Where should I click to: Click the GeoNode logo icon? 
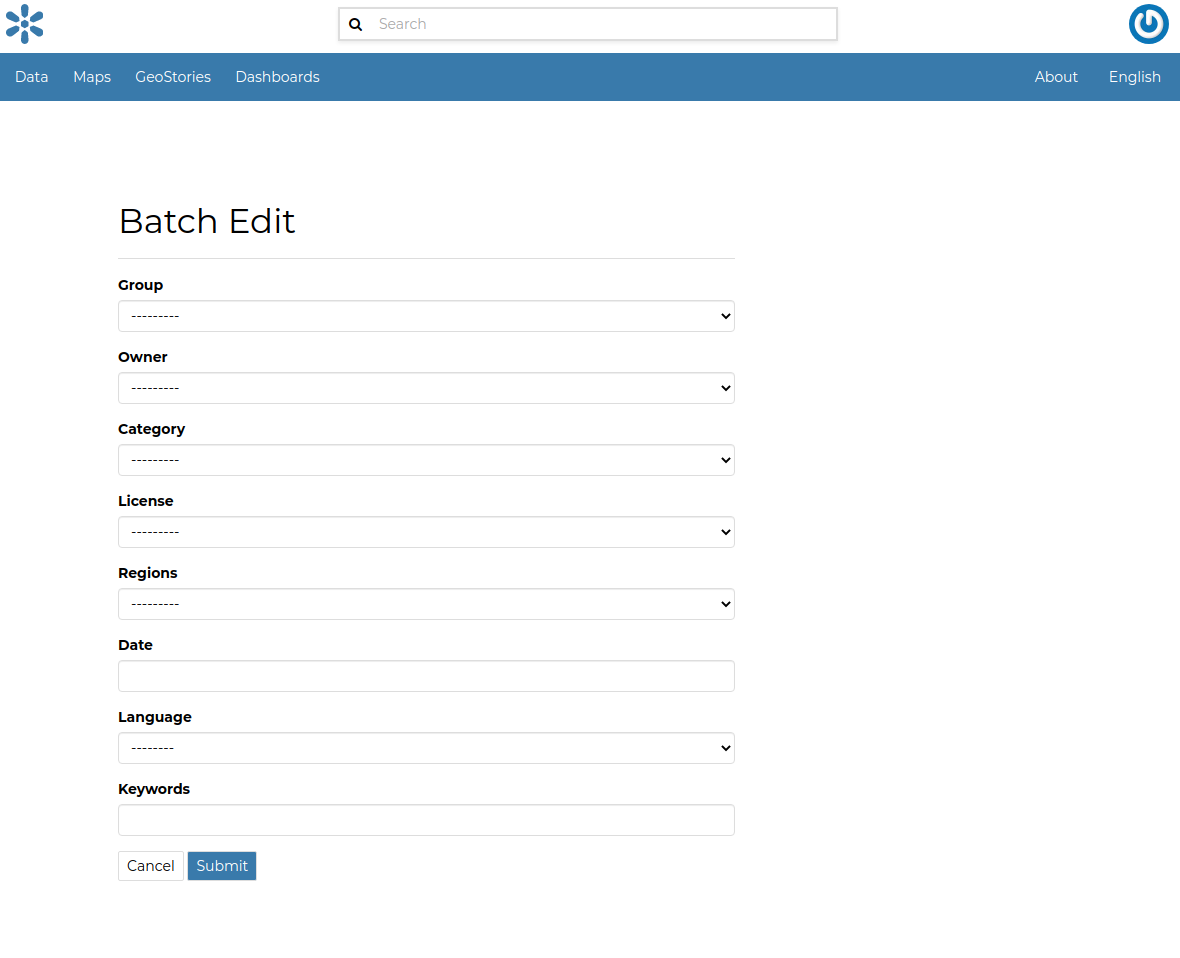tap(24, 24)
